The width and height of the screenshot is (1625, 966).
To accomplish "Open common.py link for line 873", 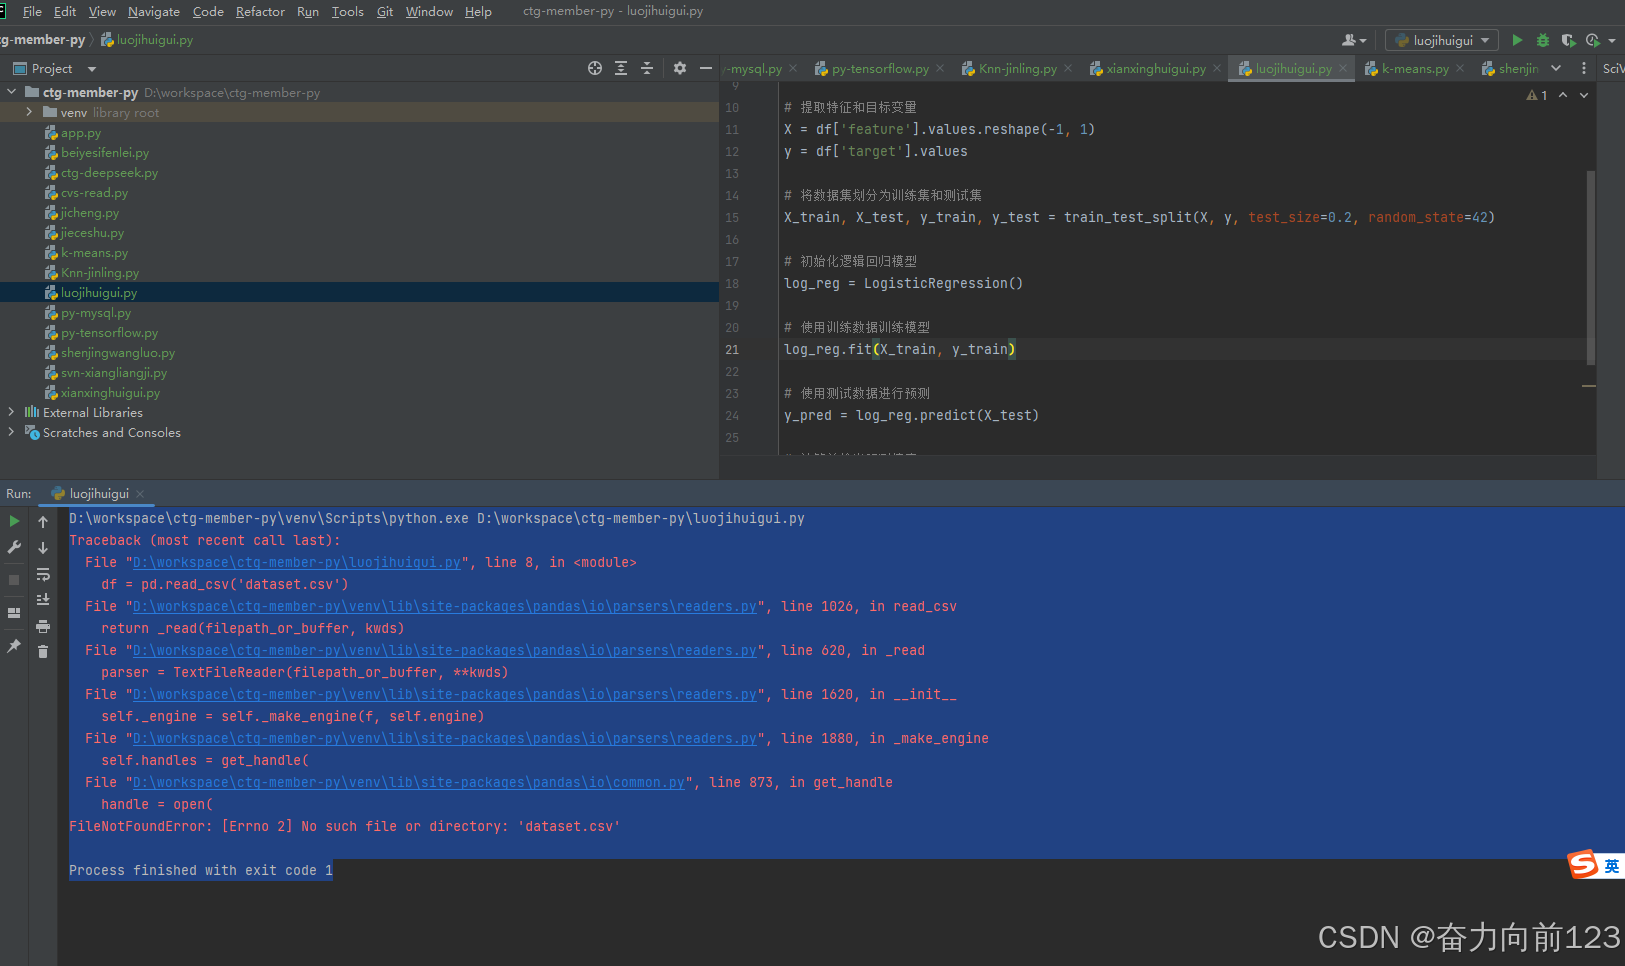I will (x=409, y=782).
